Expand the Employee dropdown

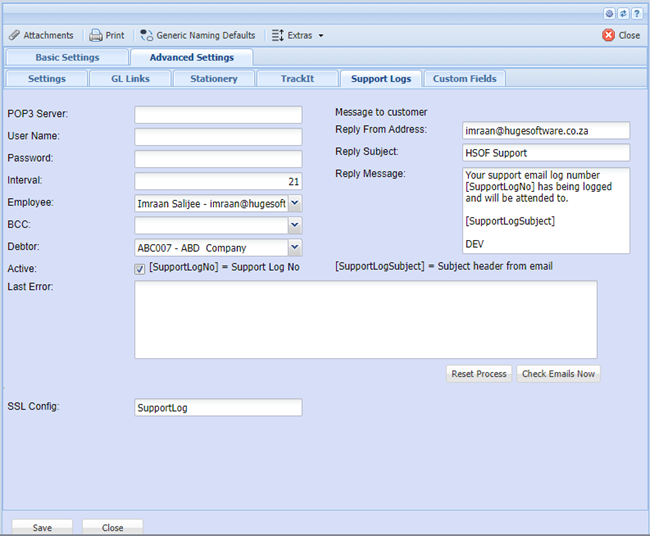pos(294,203)
